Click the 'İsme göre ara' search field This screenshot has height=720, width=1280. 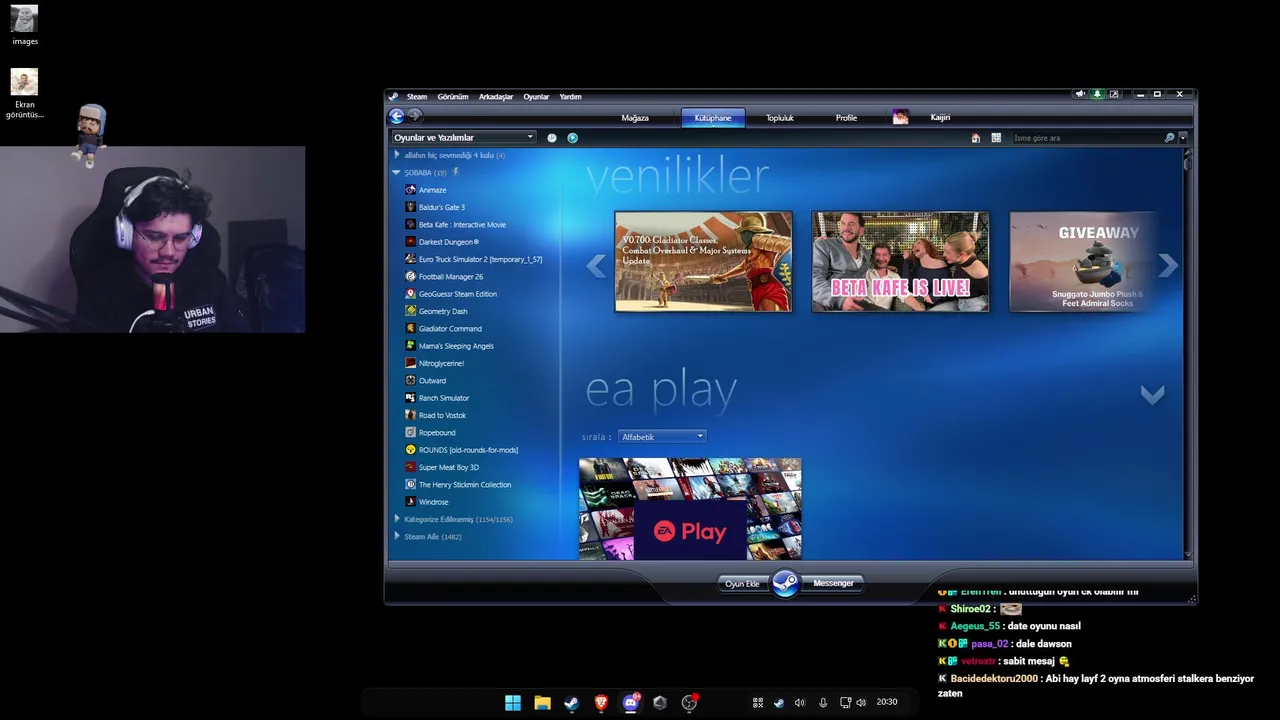pyautogui.click(x=1087, y=138)
